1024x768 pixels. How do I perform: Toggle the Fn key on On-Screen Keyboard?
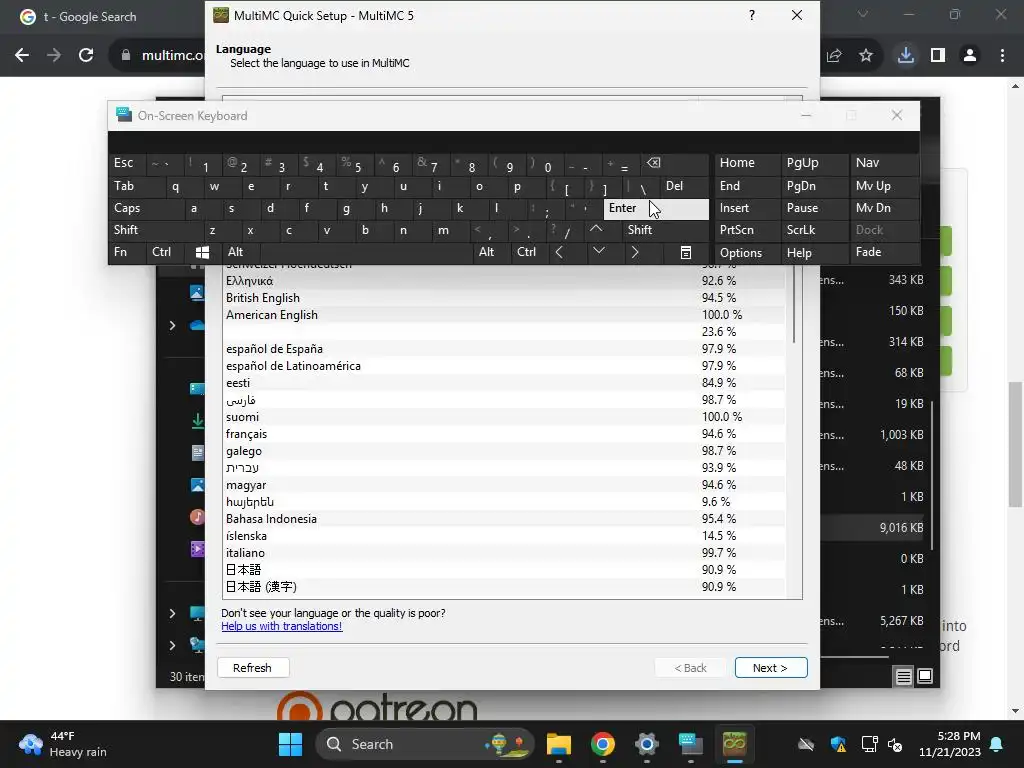click(127, 252)
